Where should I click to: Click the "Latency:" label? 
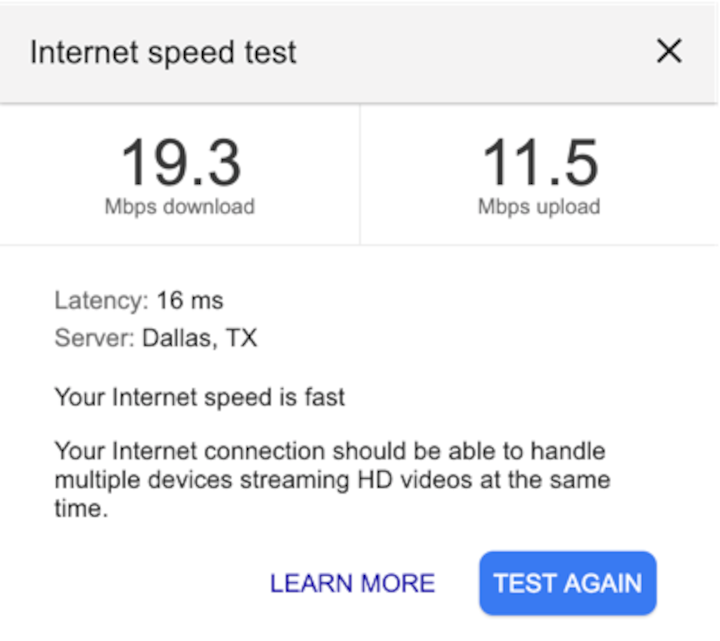coord(101,300)
